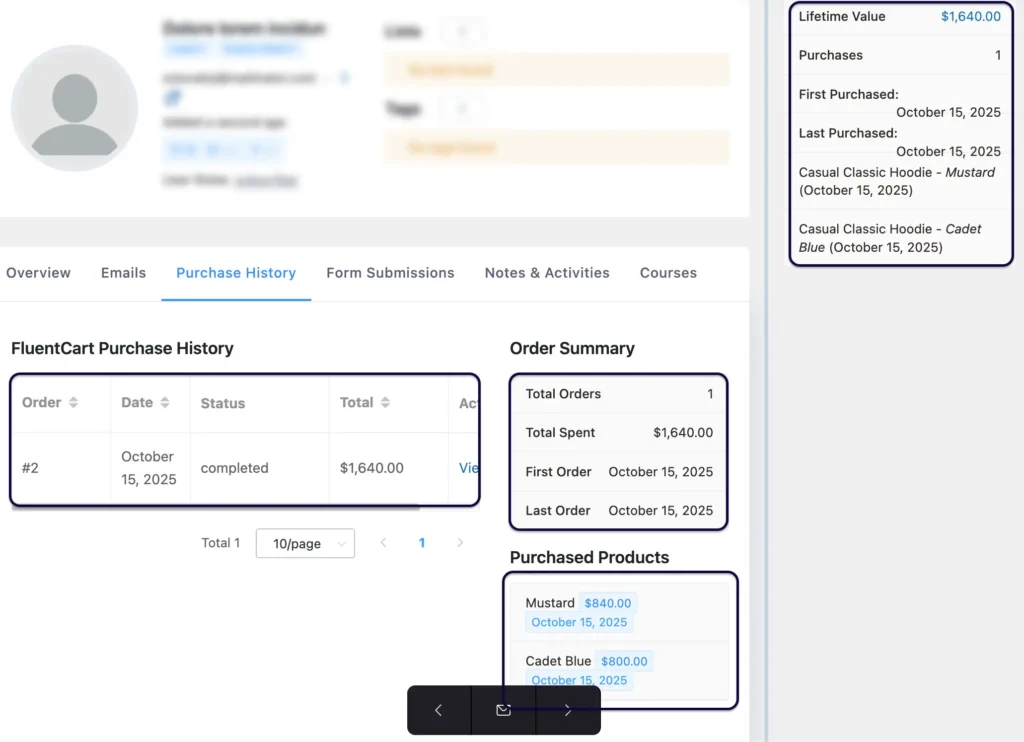Switch to the Overview tab
The image size is (1024, 742).
coord(38,272)
